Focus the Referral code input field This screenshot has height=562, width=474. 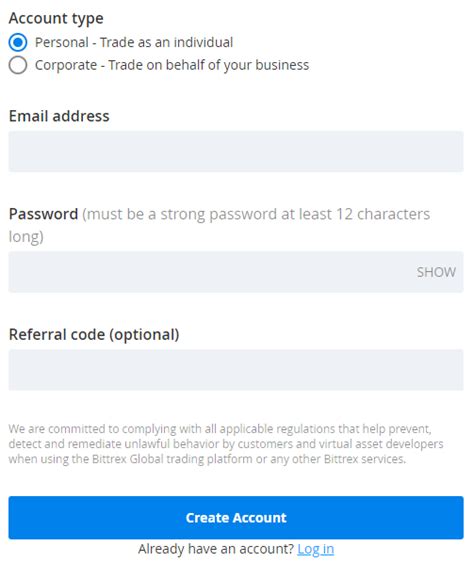pos(236,370)
